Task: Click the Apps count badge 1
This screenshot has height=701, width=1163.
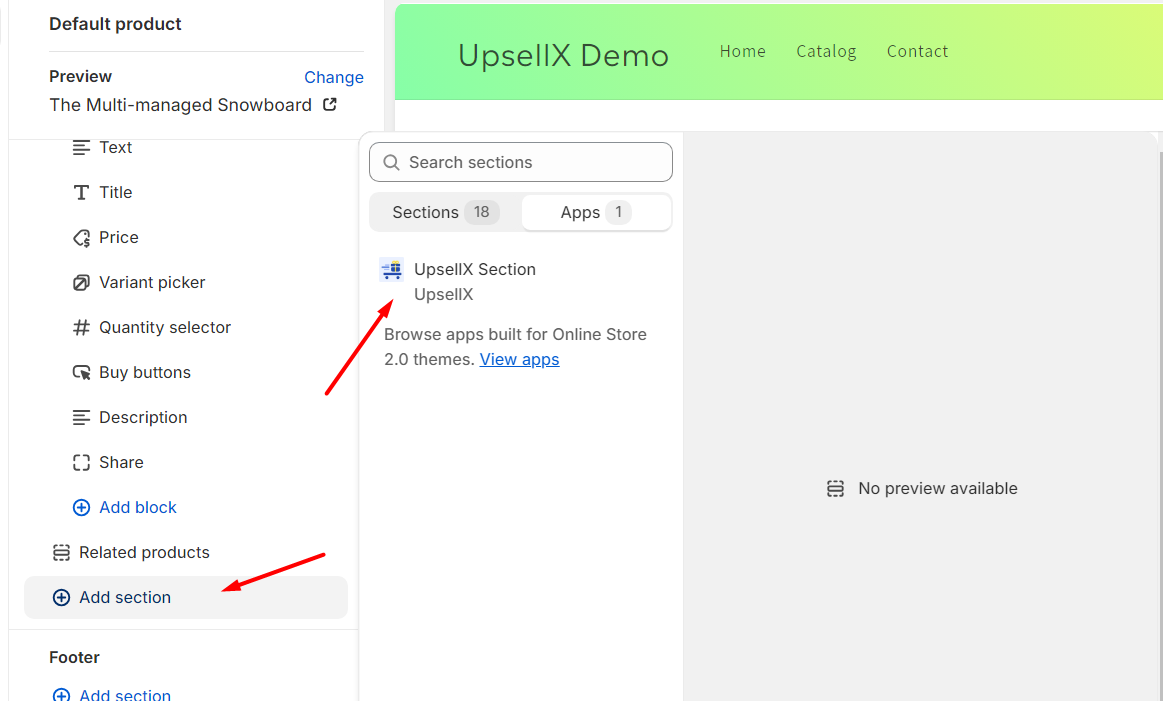Action: (x=618, y=212)
